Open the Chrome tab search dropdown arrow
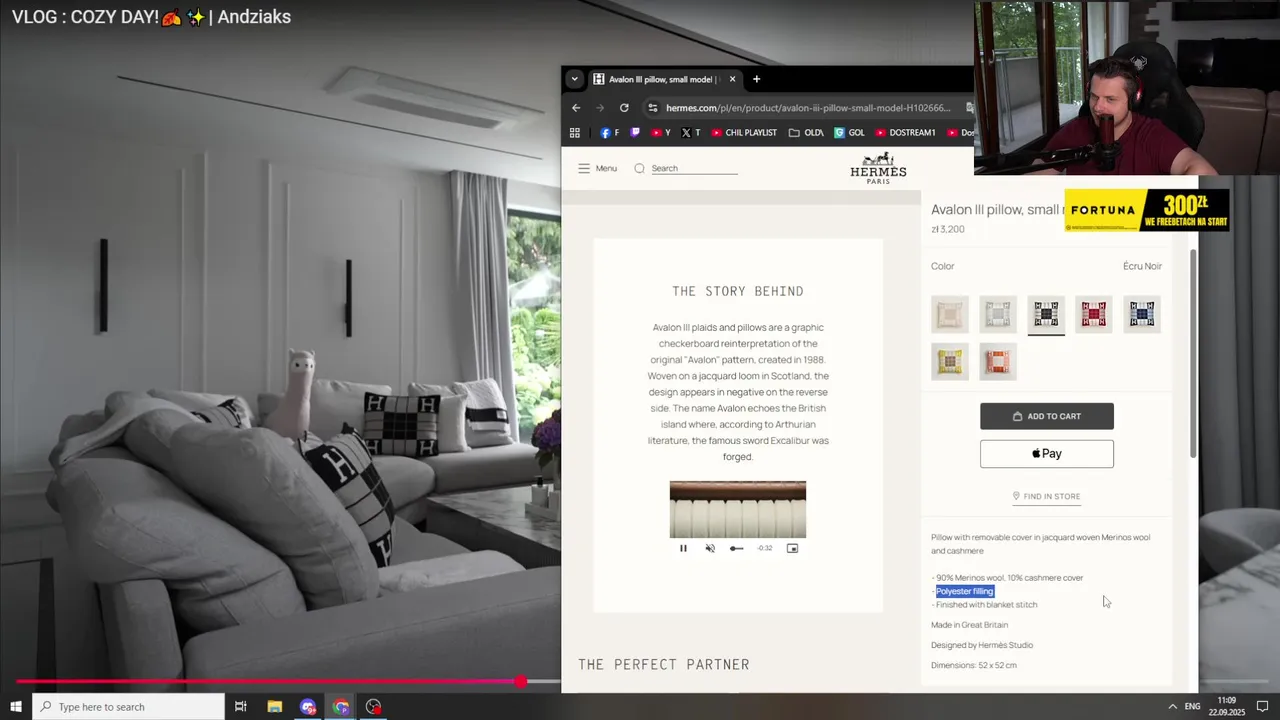1280x720 pixels. 574,79
